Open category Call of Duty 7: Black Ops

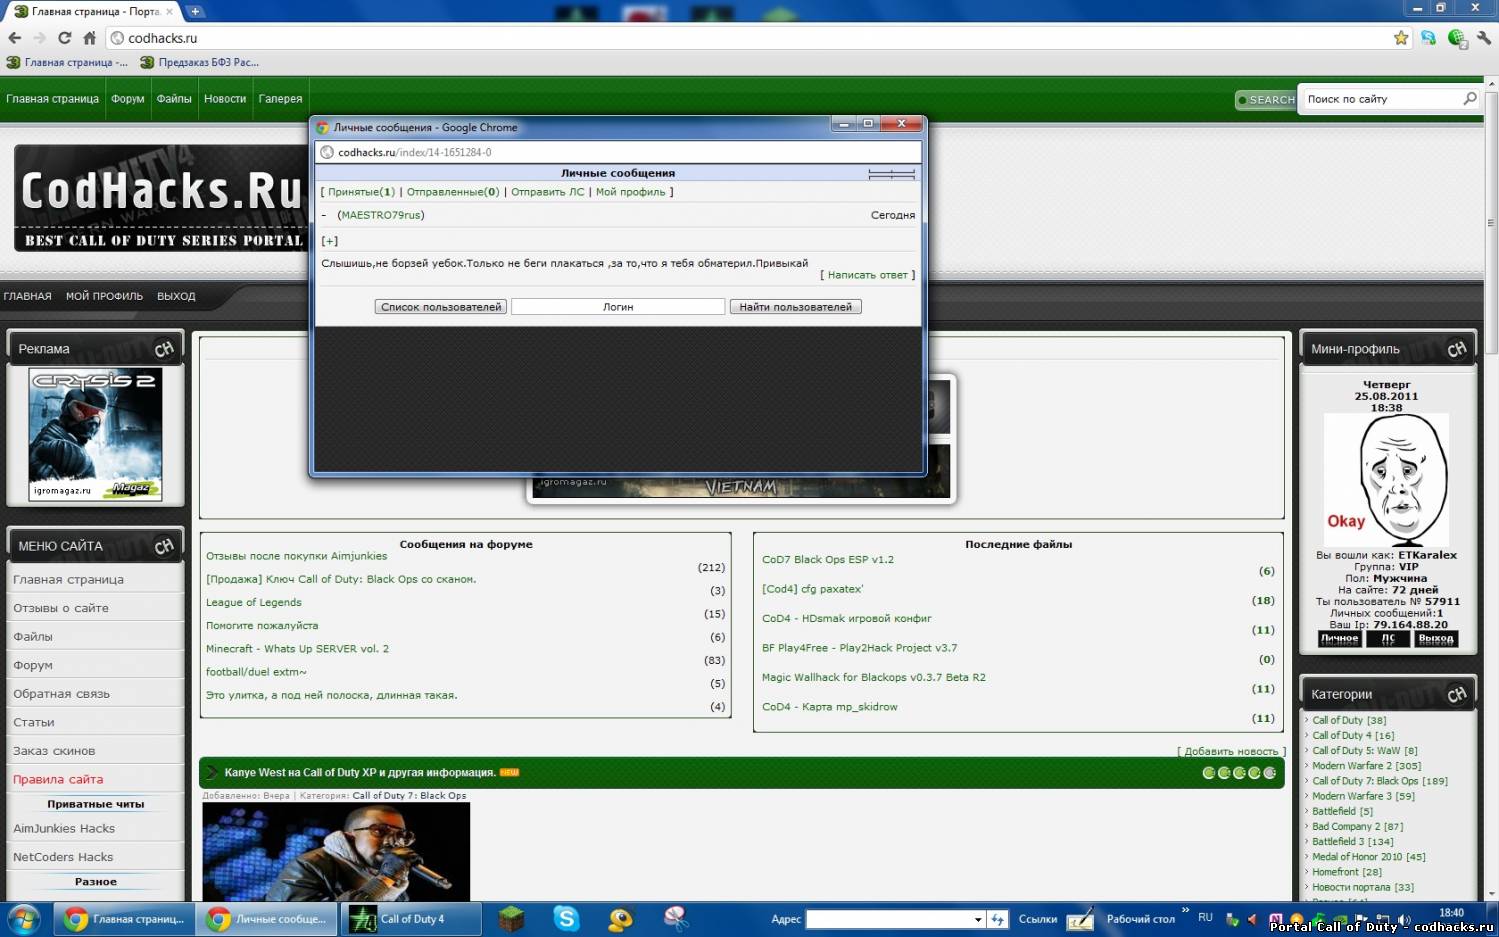point(1379,781)
